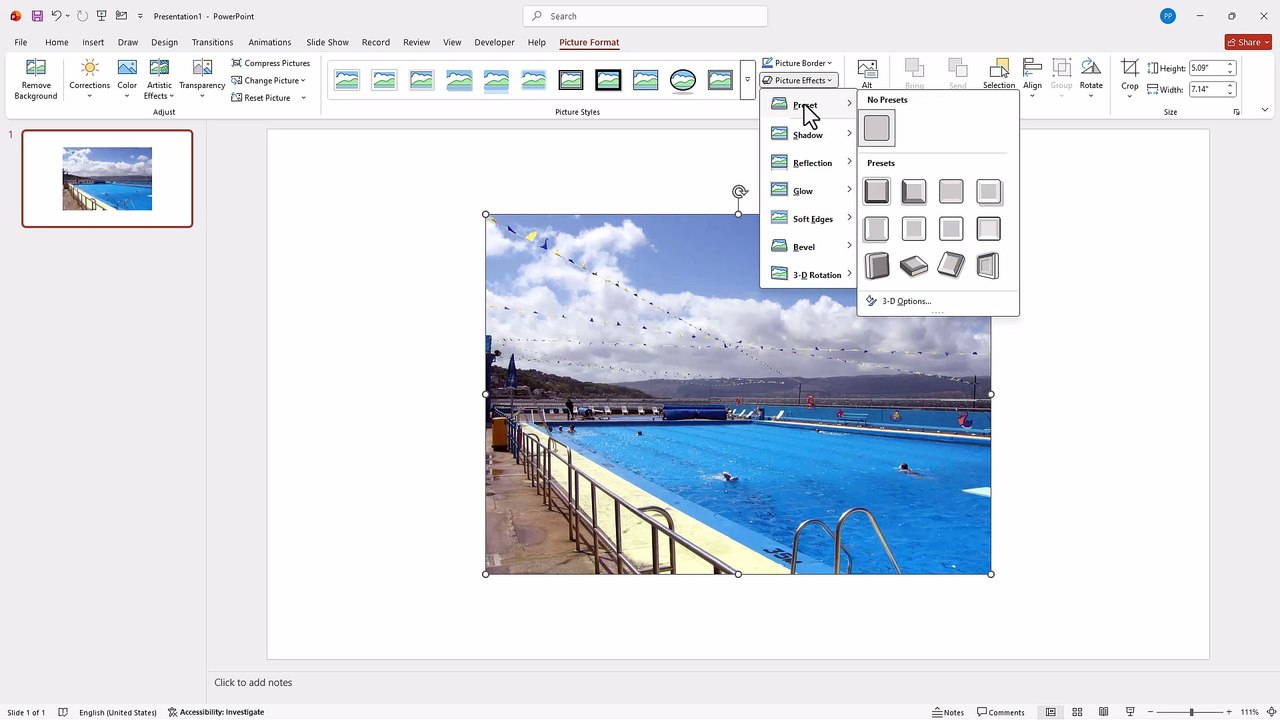The height and width of the screenshot is (720, 1280).
Task: Click the Undo arrow icon
Action: point(57,16)
